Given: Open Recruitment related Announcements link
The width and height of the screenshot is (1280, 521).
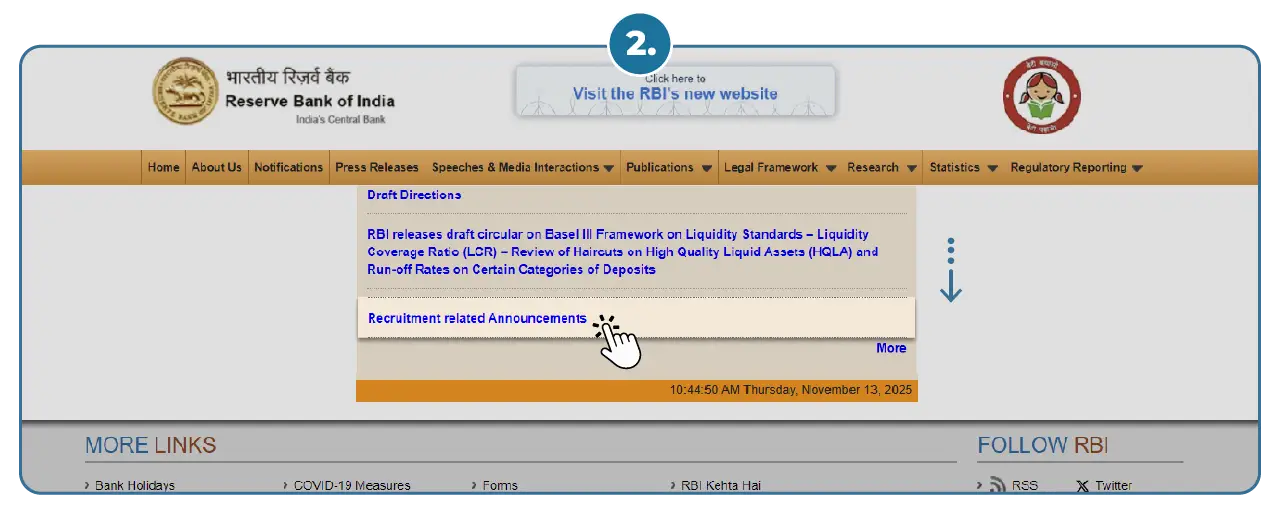Looking at the screenshot, I should [477, 319].
